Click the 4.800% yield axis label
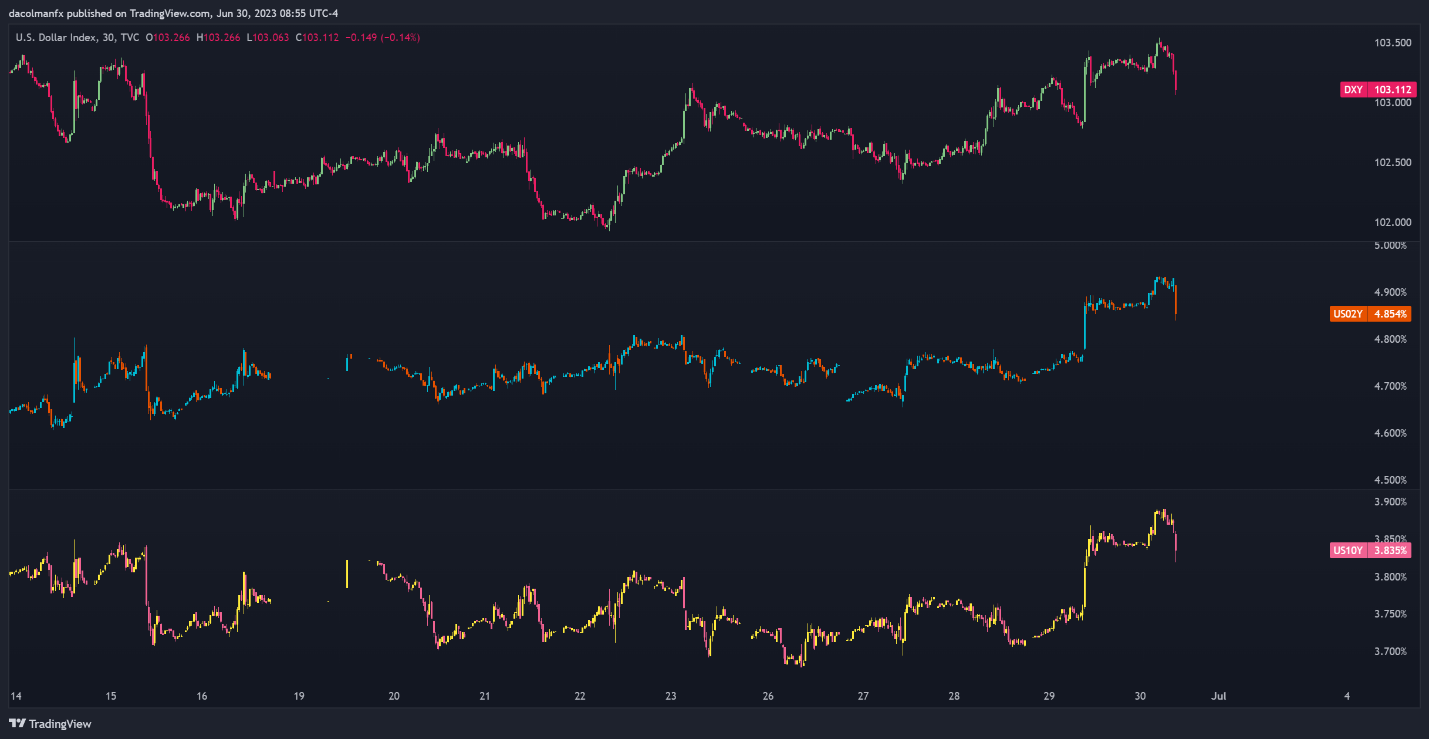 (x=1391, y=339)
